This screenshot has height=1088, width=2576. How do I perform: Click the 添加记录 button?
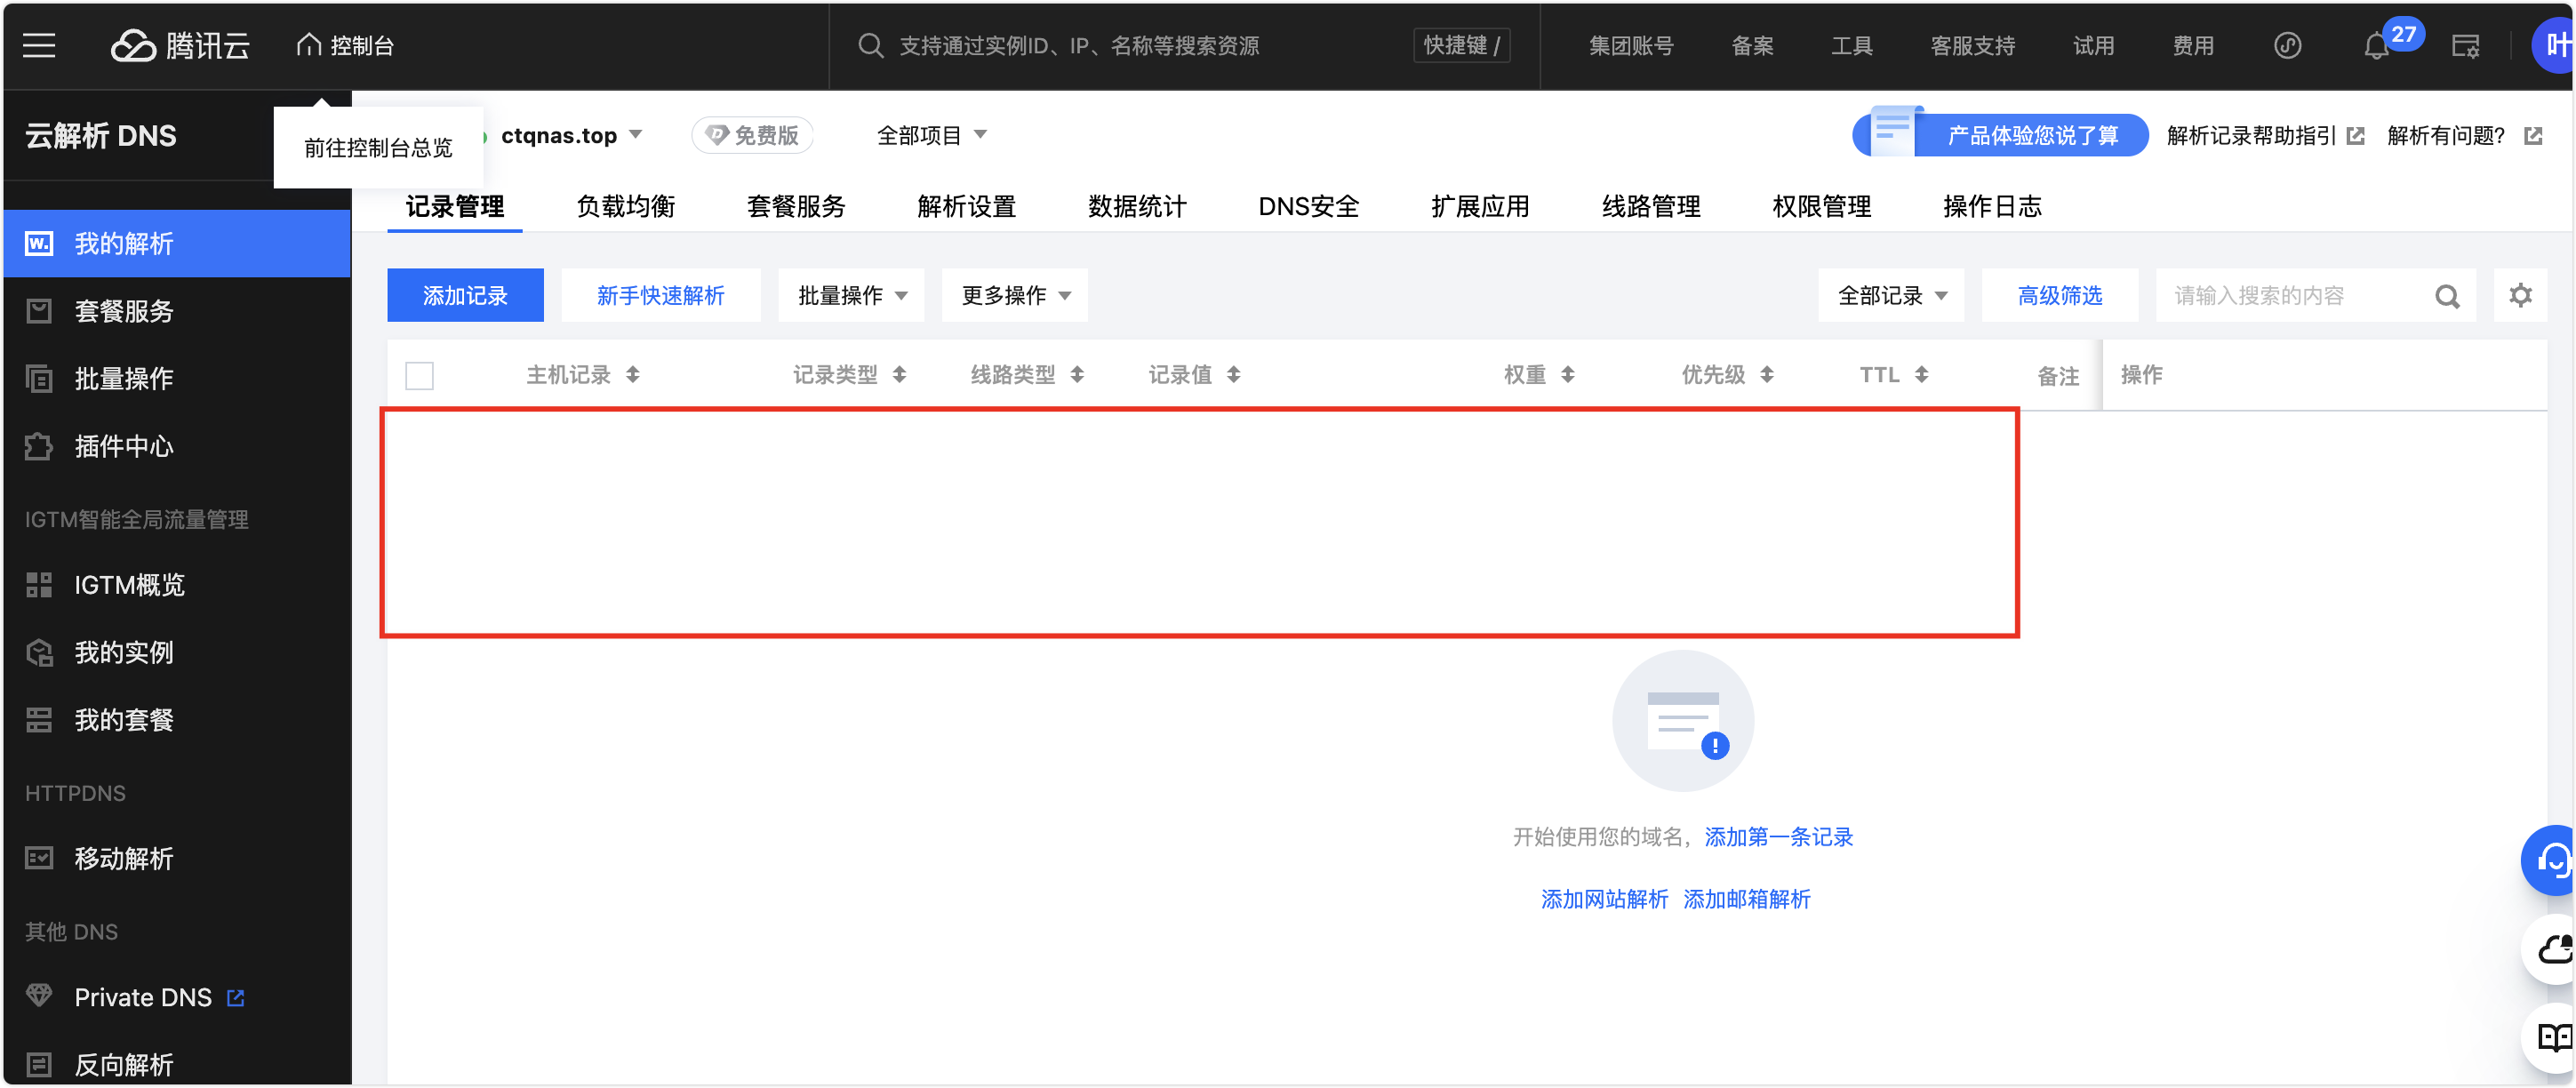(x=465, y=295)
